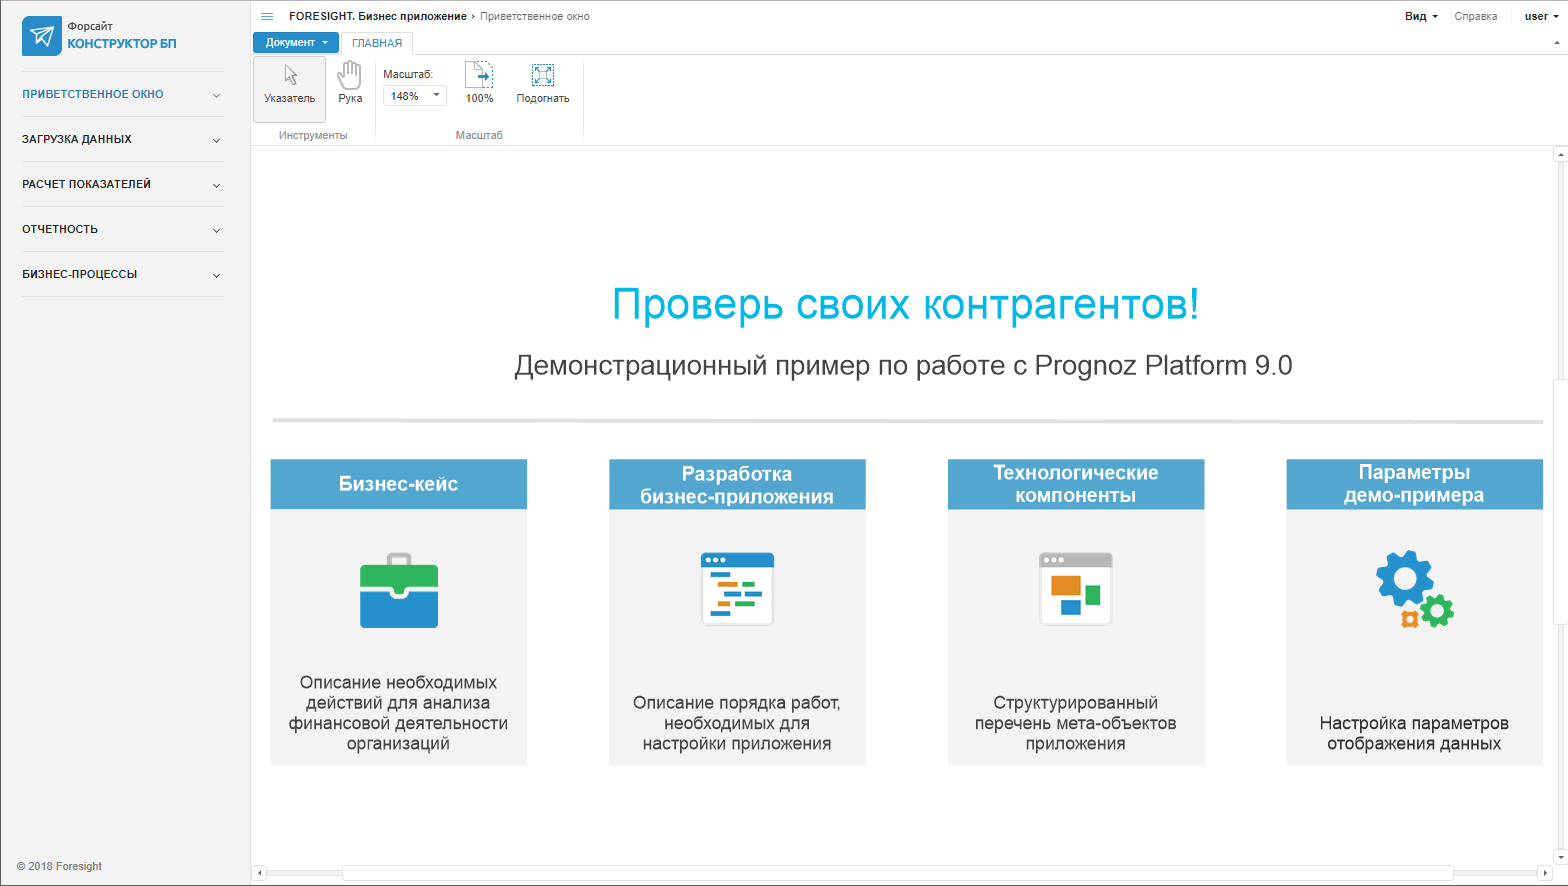Expand the Загрузка данных chevron
This screenshot has width=1568, height=886.
click(216, 140)
